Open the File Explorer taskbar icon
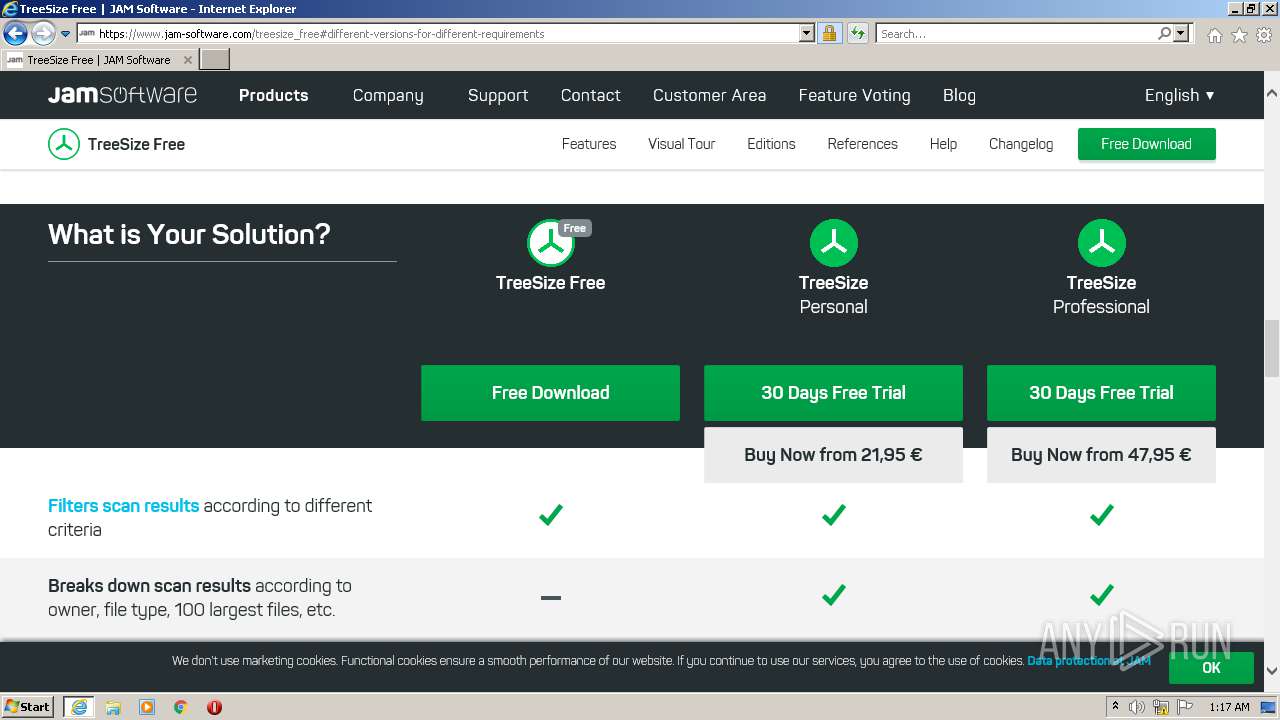Viewport: 1280px width, 720px height. pyautogui.click(x=113, y=707)
